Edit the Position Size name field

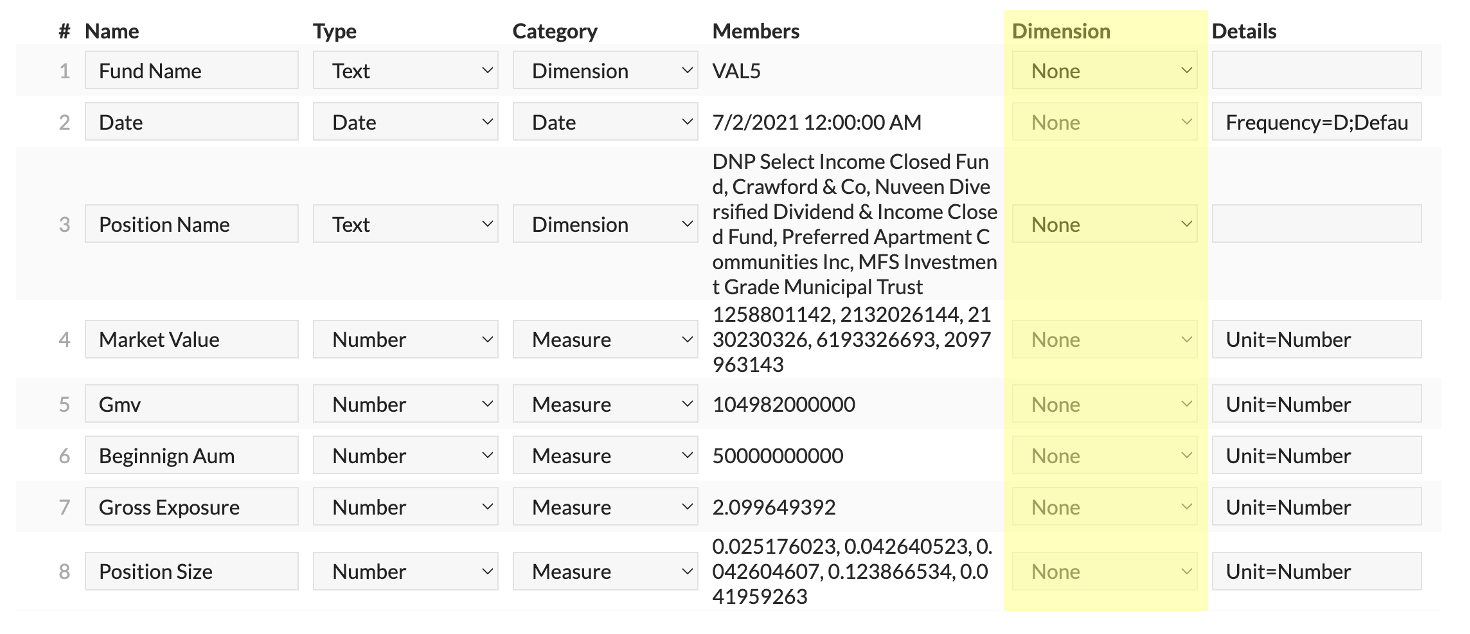point(192,571)
